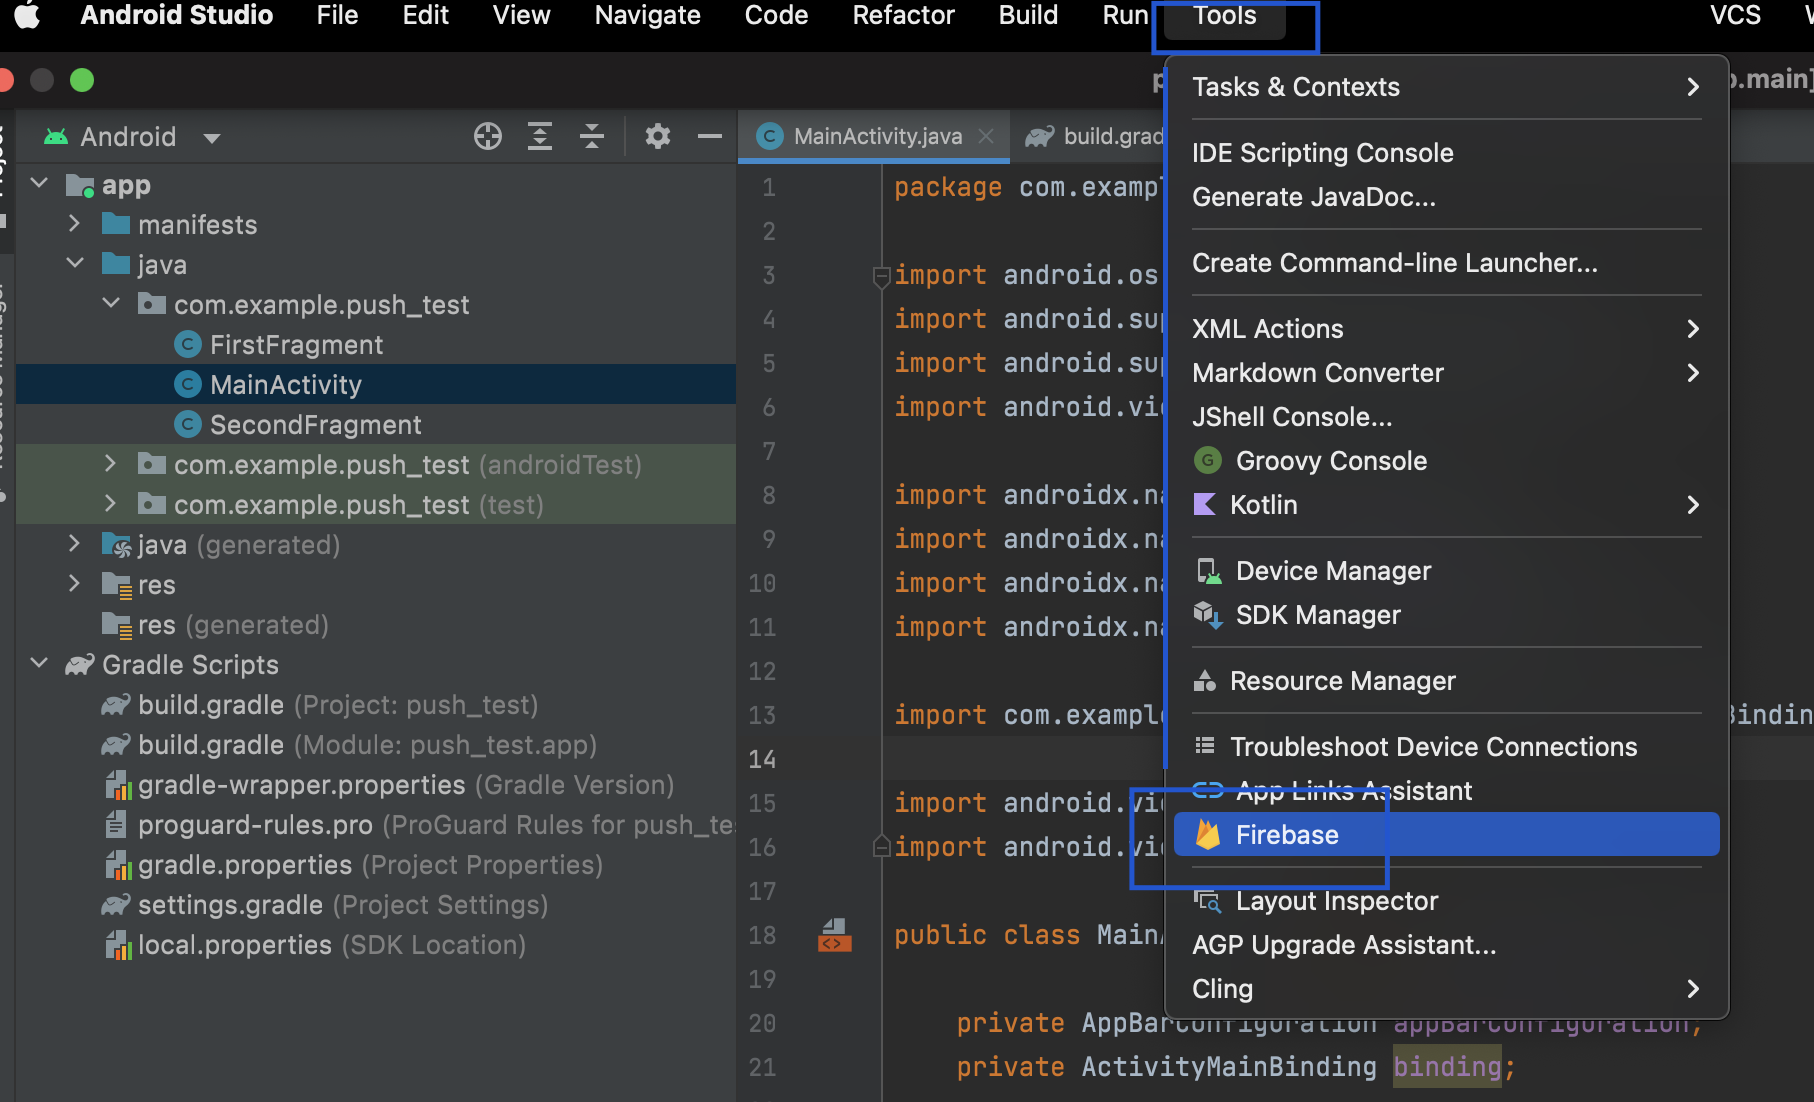Viewport: 1814px width, 1102px height.
Task: Fold the import block at line 3
Action: pyautogui.click(x=881, y=276)
